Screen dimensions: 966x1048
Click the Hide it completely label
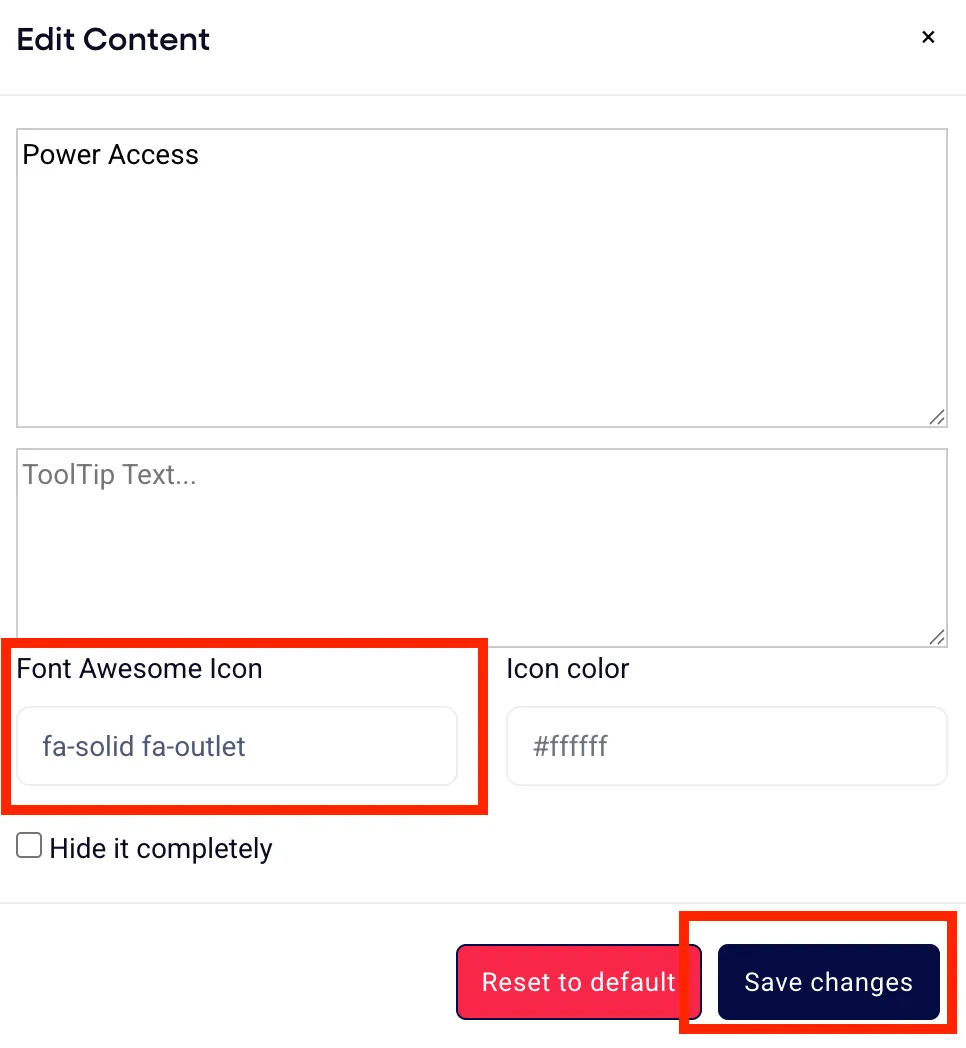pyautogui.click(x=161, y=849)
